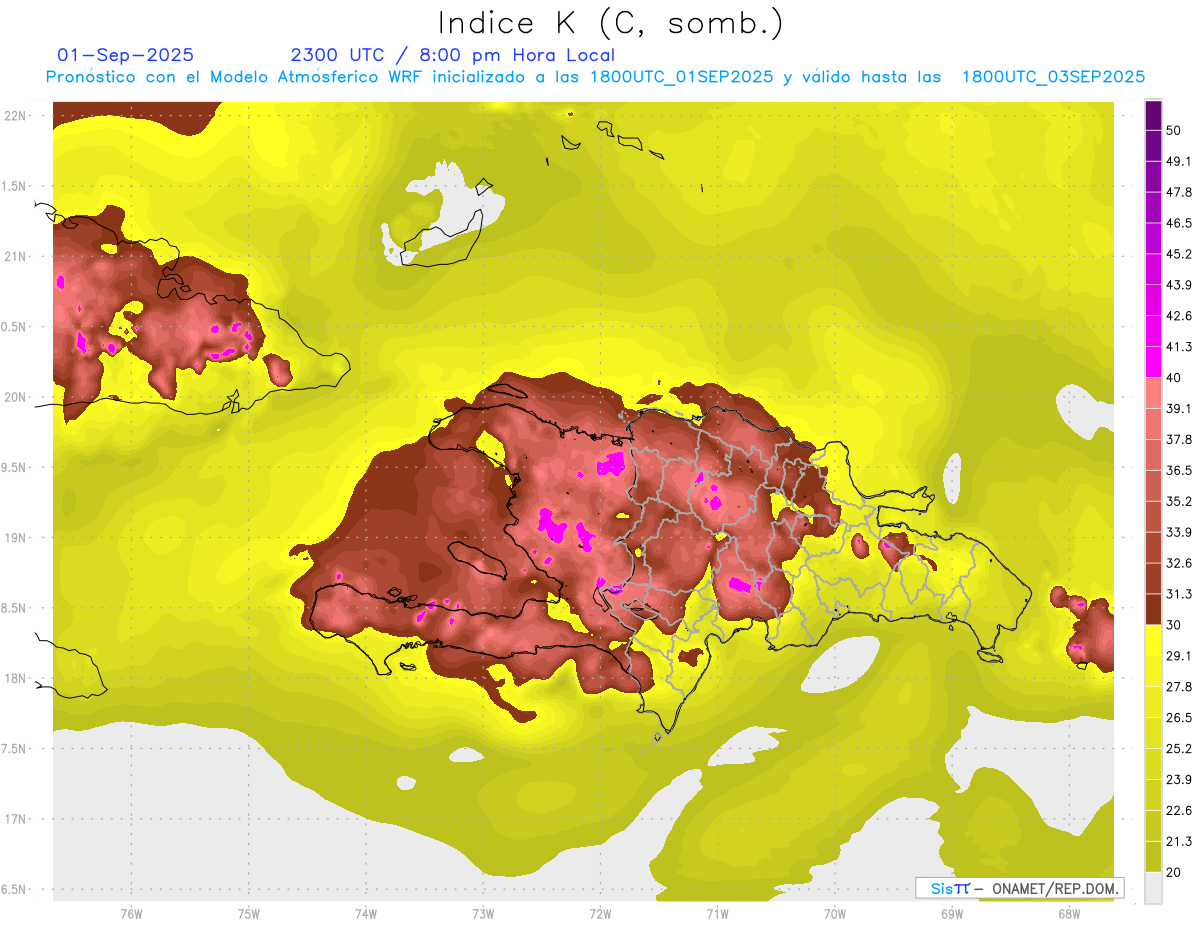Click legend value "31.3"
Viewport: 1200px width, 927px height.
click(x=1179, y=594)
